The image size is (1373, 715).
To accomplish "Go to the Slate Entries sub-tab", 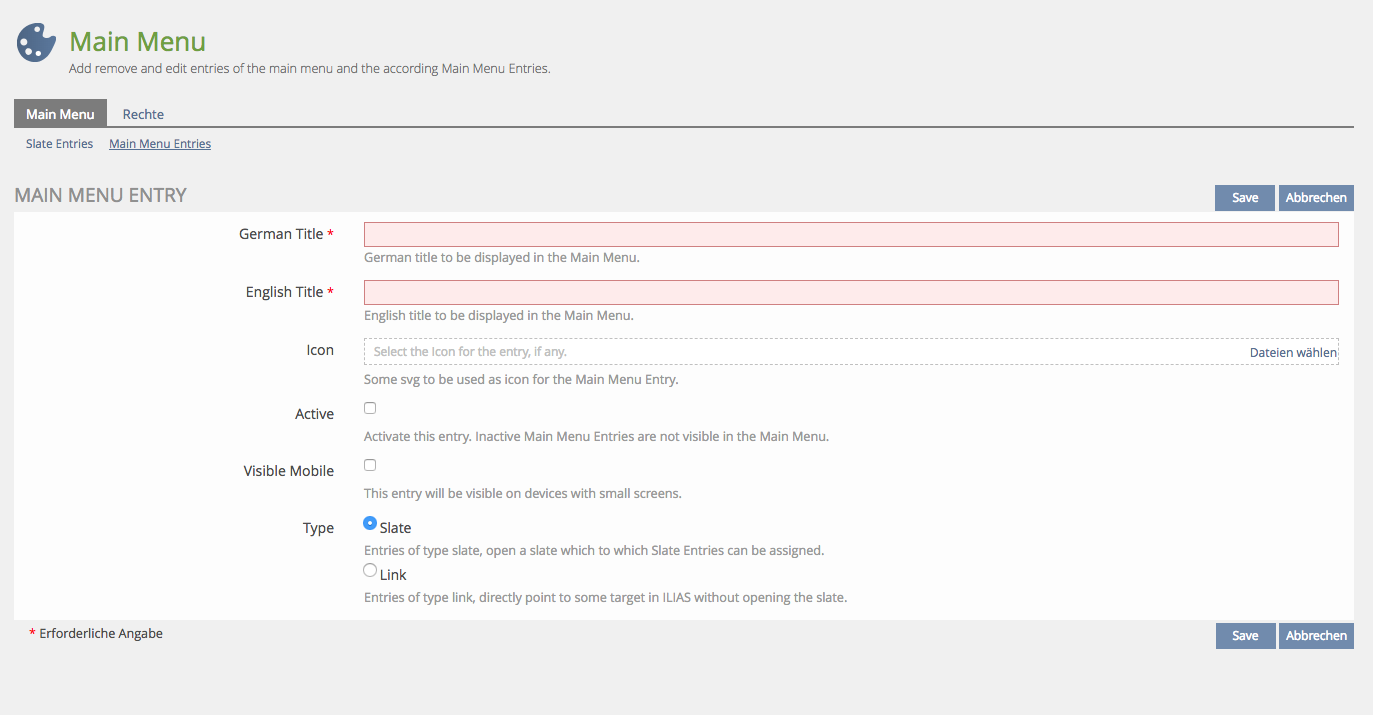I will pyautogui.click(x=59, y=144).
